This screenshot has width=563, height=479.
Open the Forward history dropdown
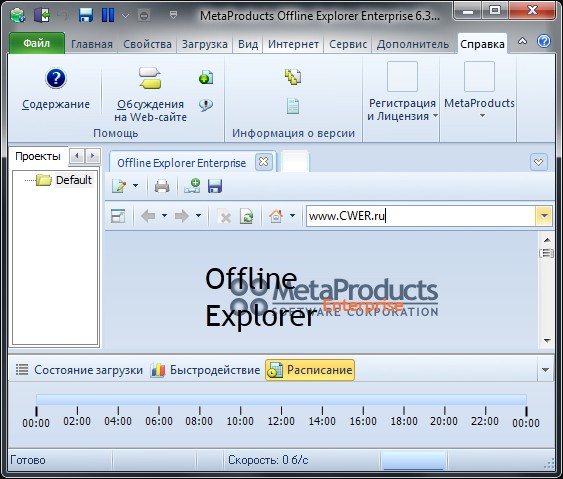click(x=198, y=215)
